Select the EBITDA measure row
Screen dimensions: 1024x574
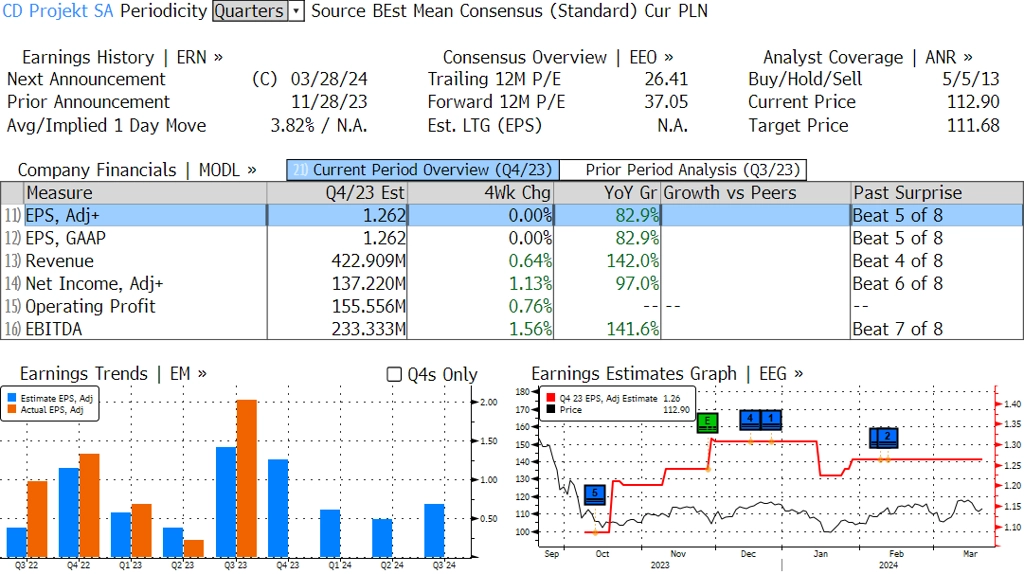(512, 329)
